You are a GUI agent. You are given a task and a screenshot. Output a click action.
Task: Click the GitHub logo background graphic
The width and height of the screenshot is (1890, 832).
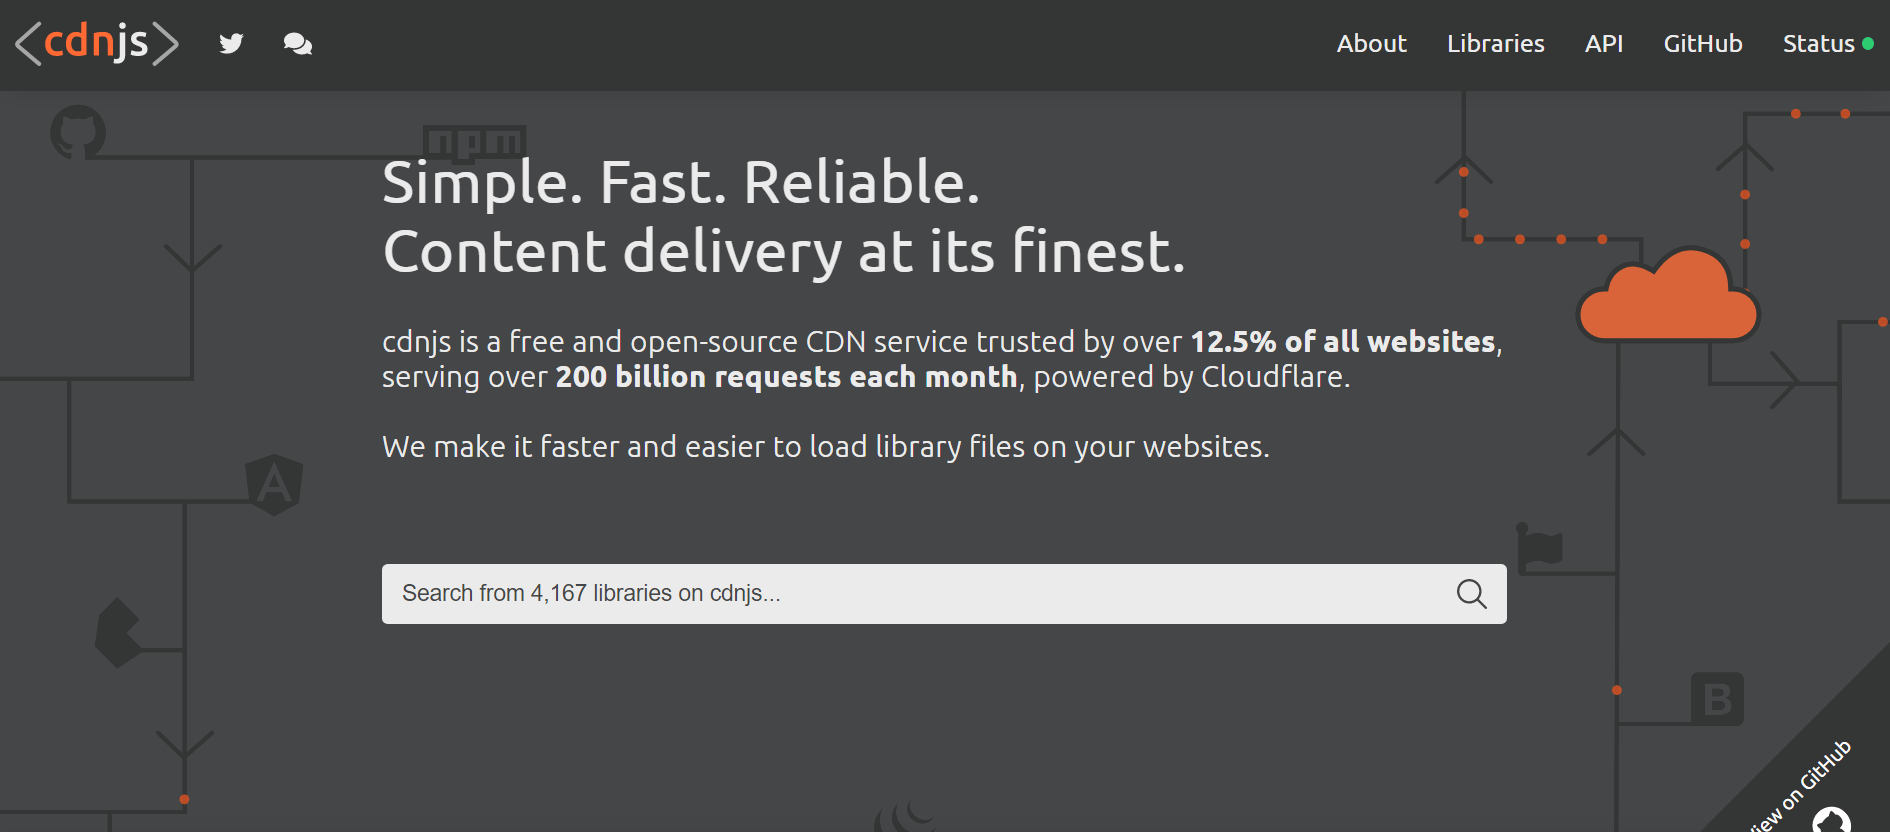(78, 132)
